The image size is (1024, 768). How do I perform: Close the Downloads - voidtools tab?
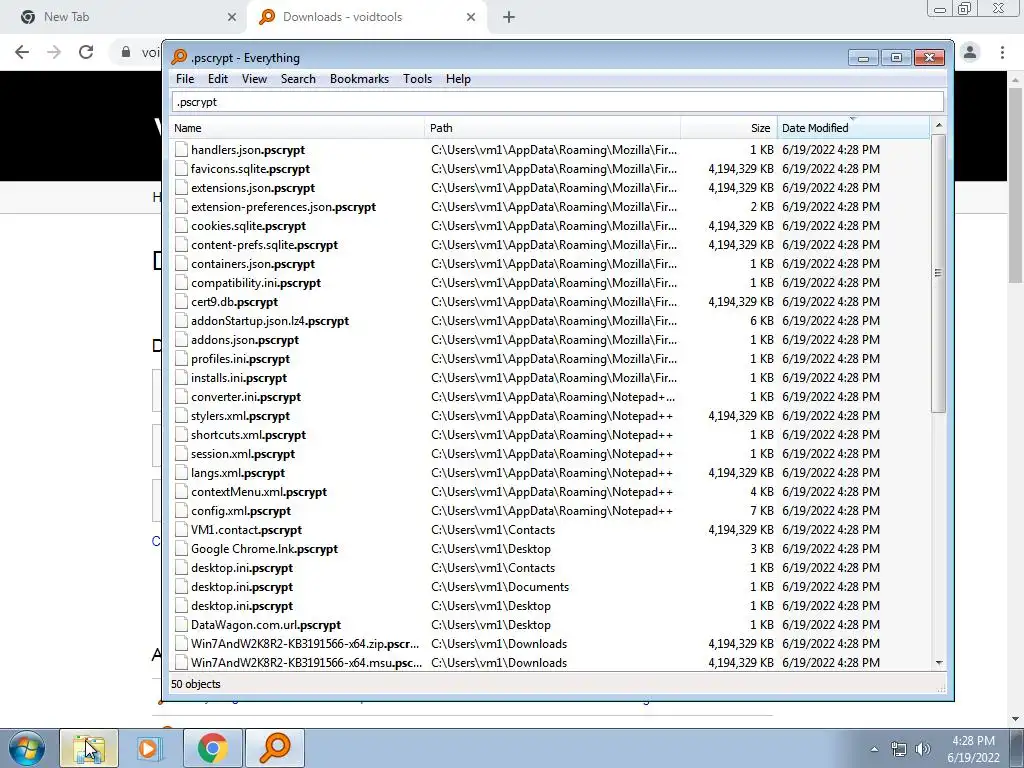[x=471, y=17]
